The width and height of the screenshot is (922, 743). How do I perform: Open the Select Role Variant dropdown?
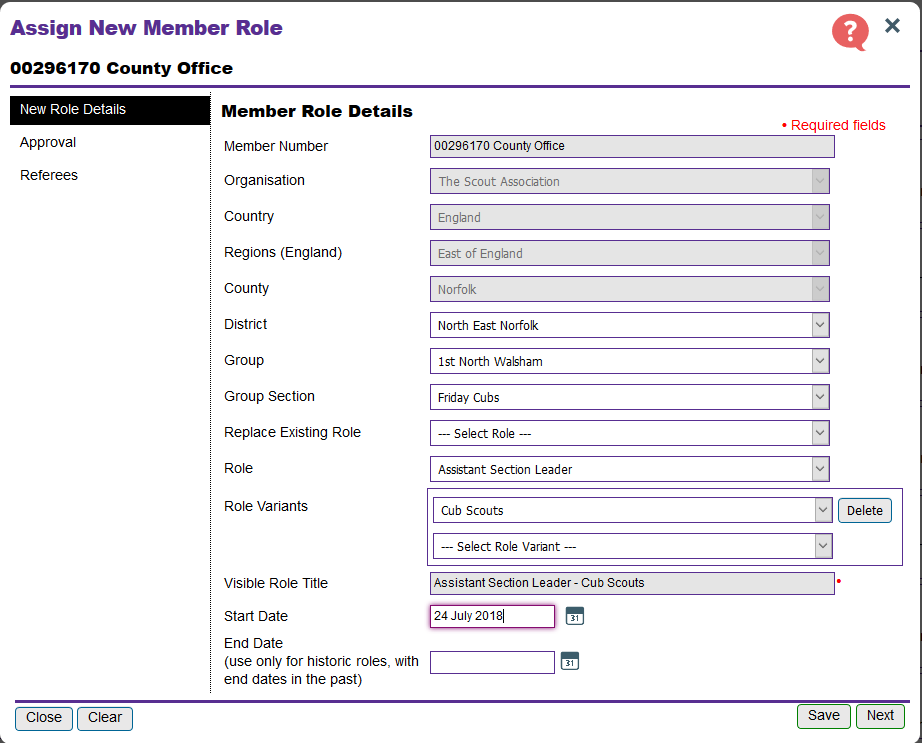(x=632, y=546)
